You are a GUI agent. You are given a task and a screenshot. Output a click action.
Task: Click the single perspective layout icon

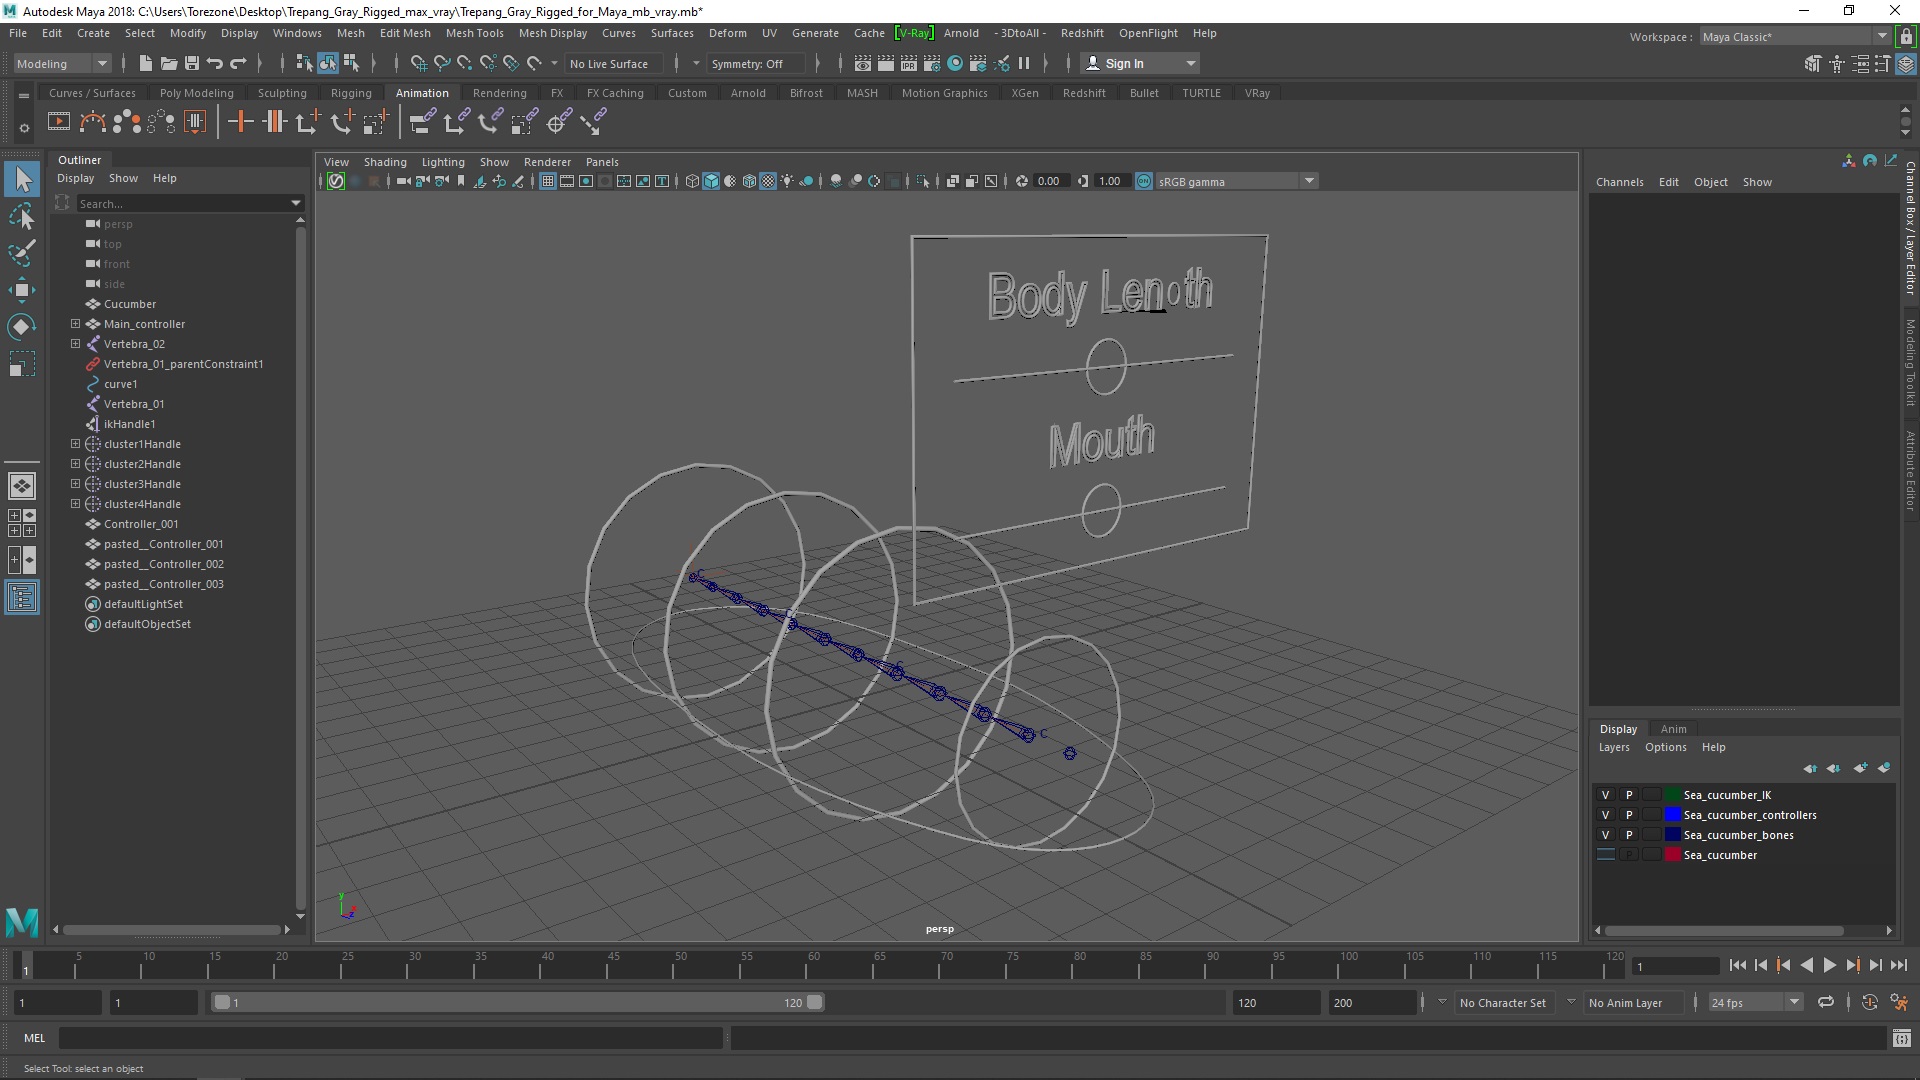[22, 486]
